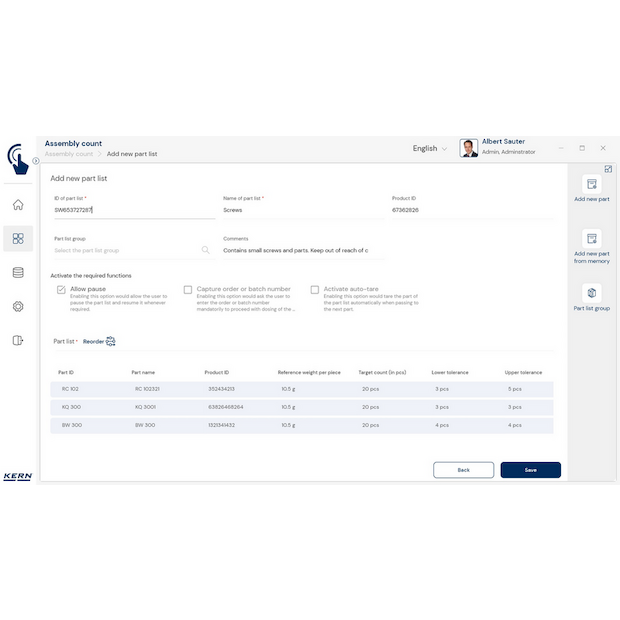The height and width of the screenshot is (620, 620).
Task: Enable Activate auto-tare checkbox
Action: click(x=315, y=290)
